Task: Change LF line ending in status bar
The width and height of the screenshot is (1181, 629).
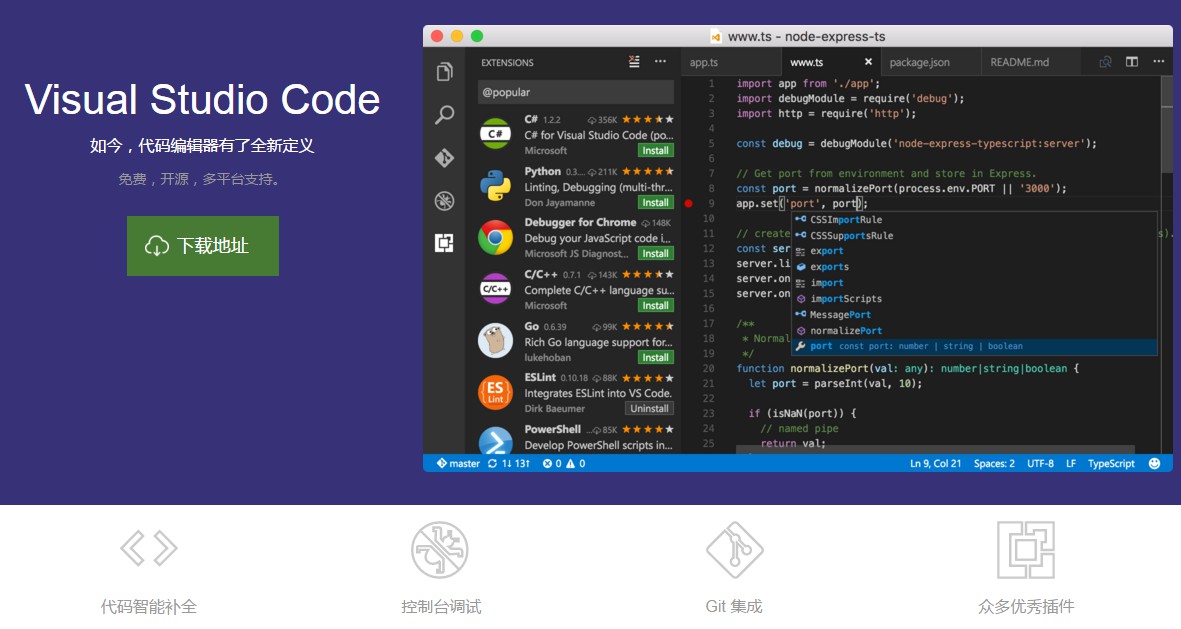Action: click(1070, 463)
